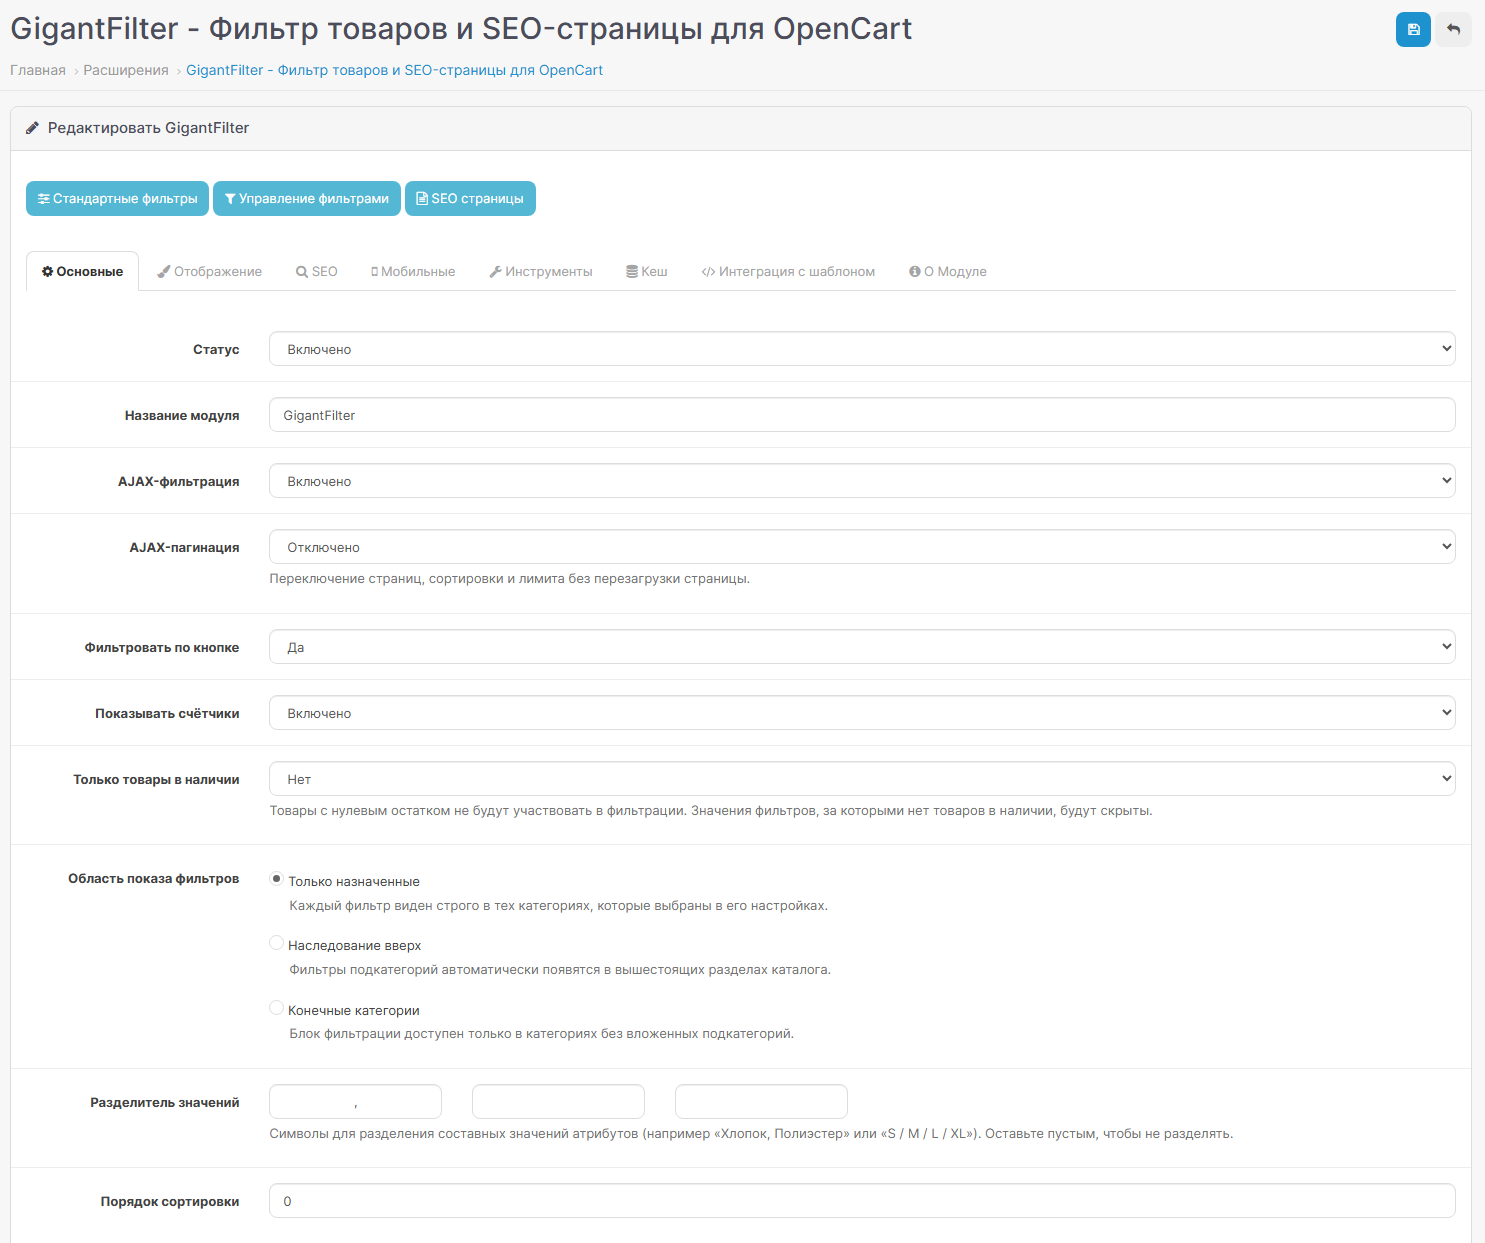1485x1243 pixels.
Task: Click the page title GigantFilter heading
Action: point(461,28)
